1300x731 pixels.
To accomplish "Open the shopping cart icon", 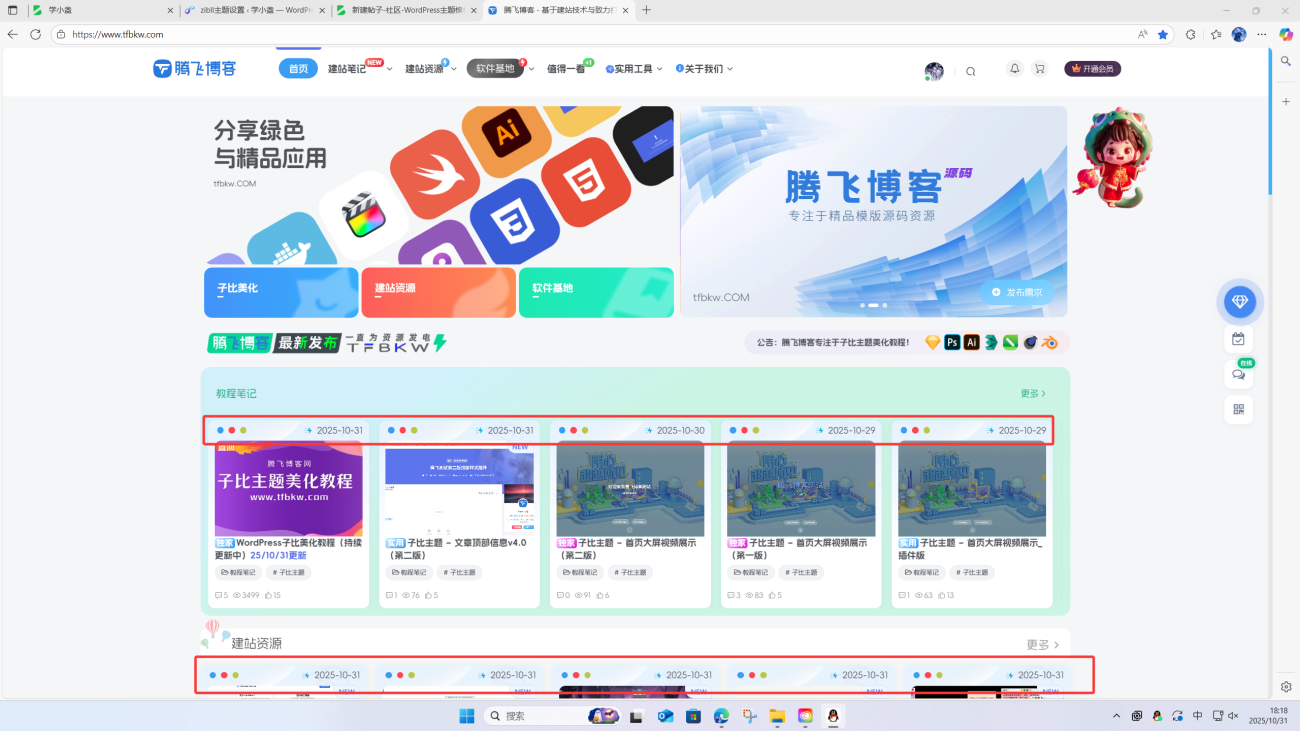I will 1039,68.
